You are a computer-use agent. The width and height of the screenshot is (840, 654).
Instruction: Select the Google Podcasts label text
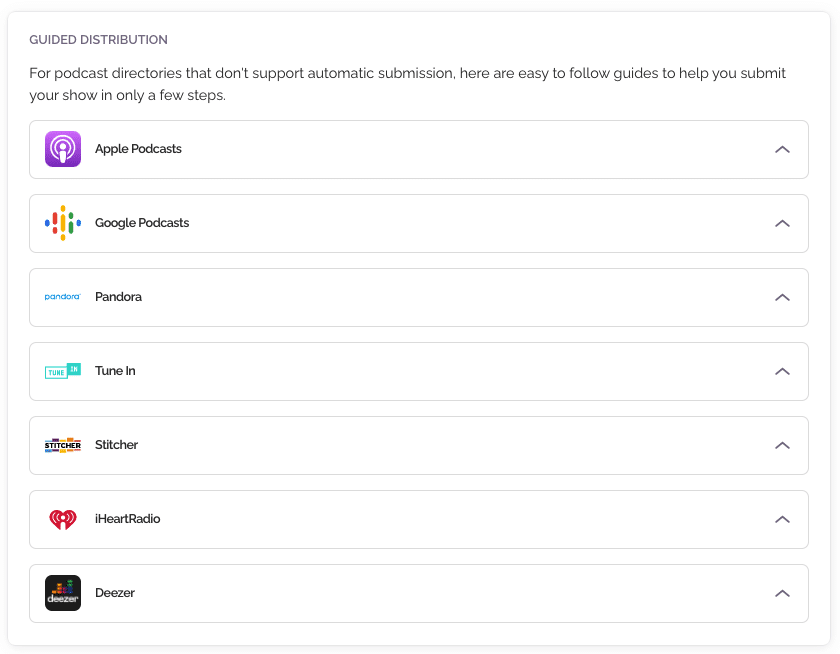(142, 223)
